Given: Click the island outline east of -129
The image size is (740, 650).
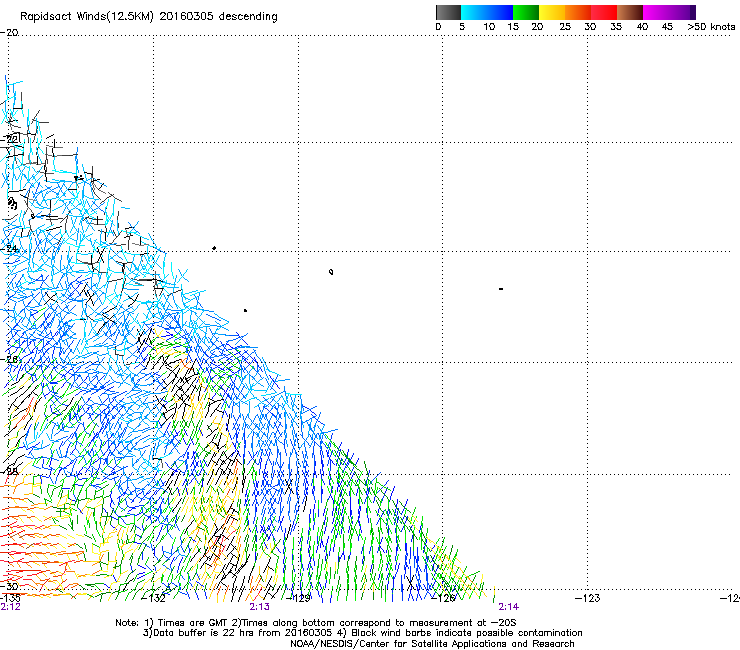Looking at the screenshot, I should coord(331,272).
